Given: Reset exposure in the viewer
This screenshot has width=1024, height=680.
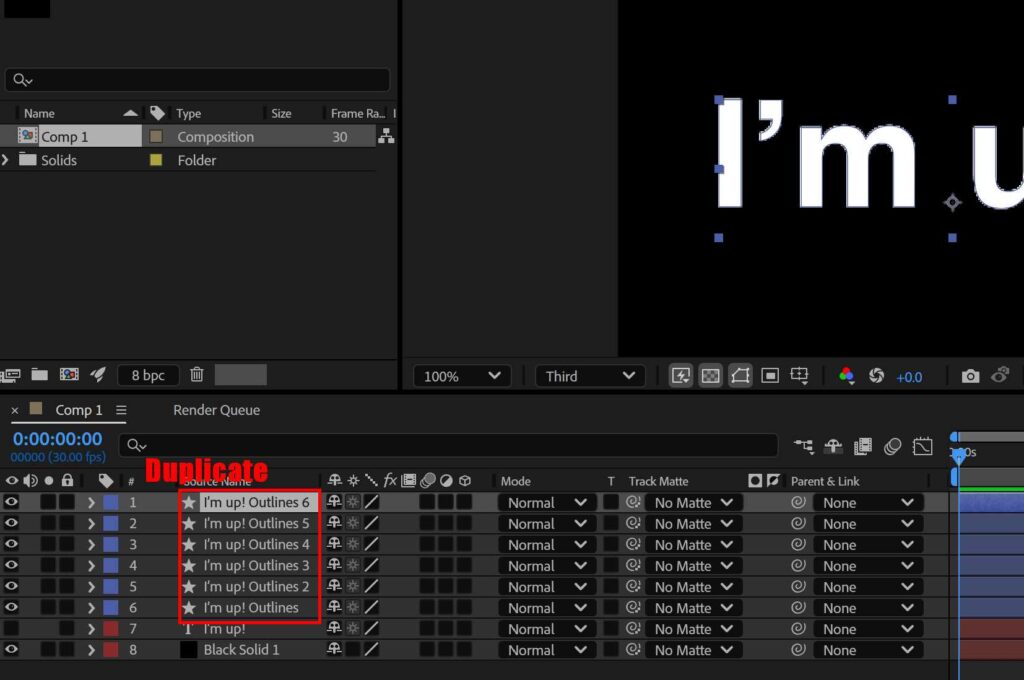Looking at the screenshot, I should [x=876, y=376].
